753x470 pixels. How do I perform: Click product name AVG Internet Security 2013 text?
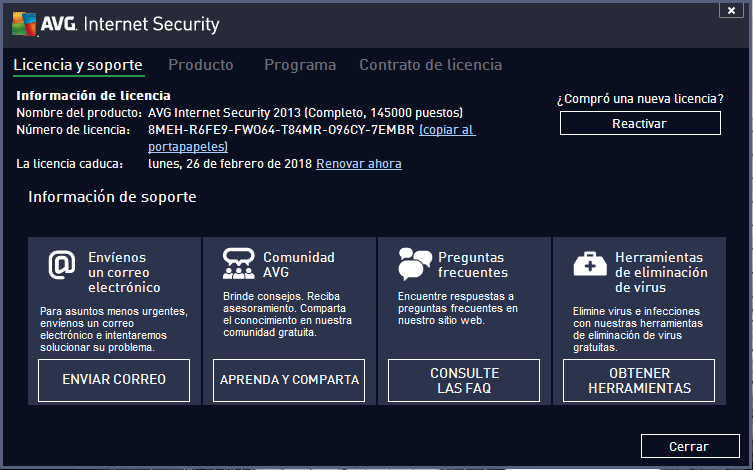click(305, 113)
